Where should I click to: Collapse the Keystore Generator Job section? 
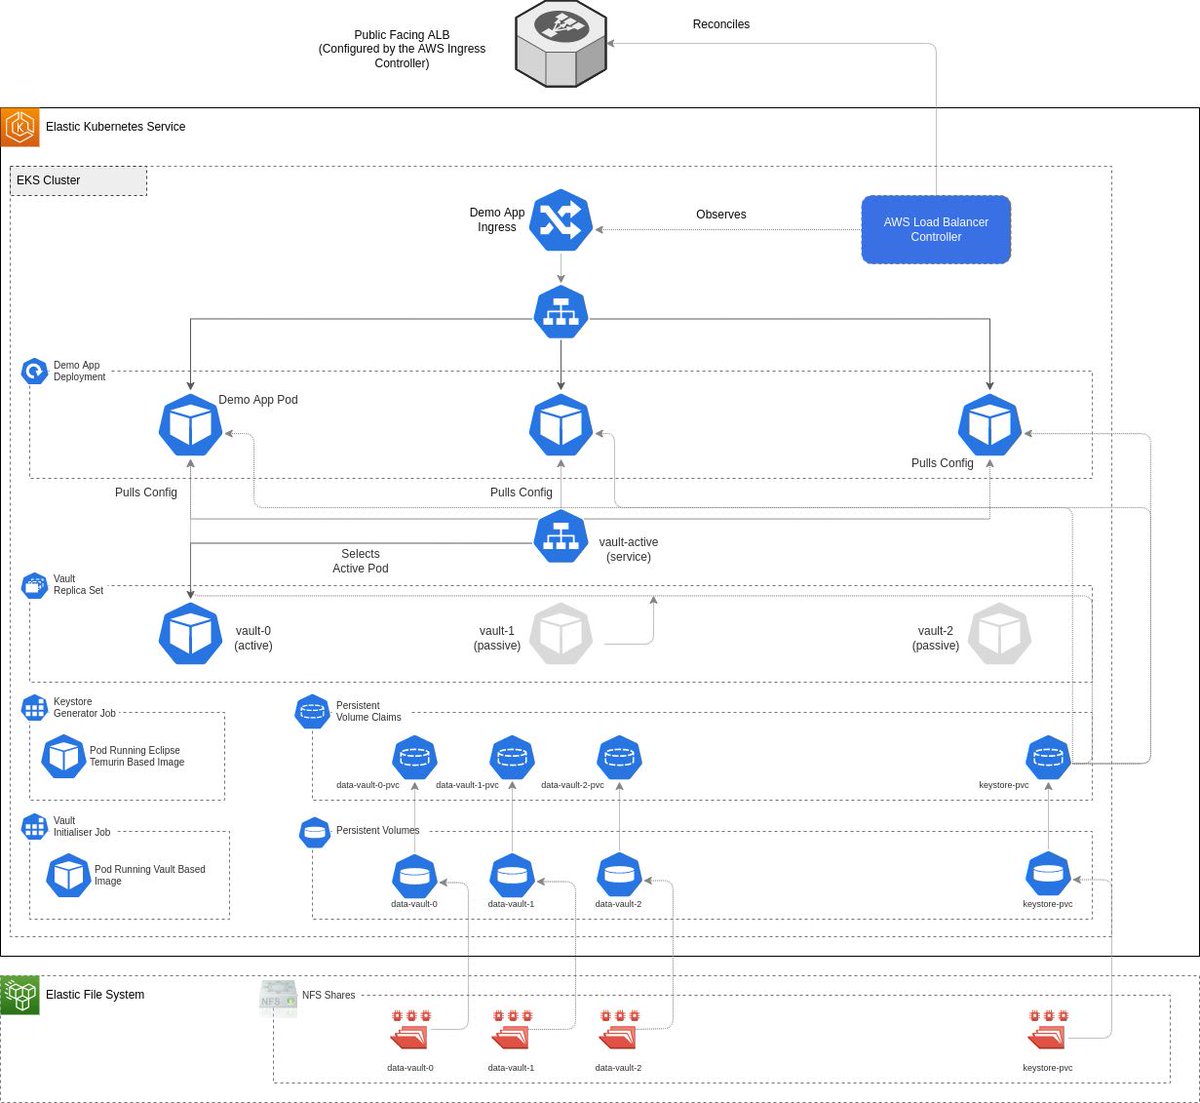[x=33, y=707]
